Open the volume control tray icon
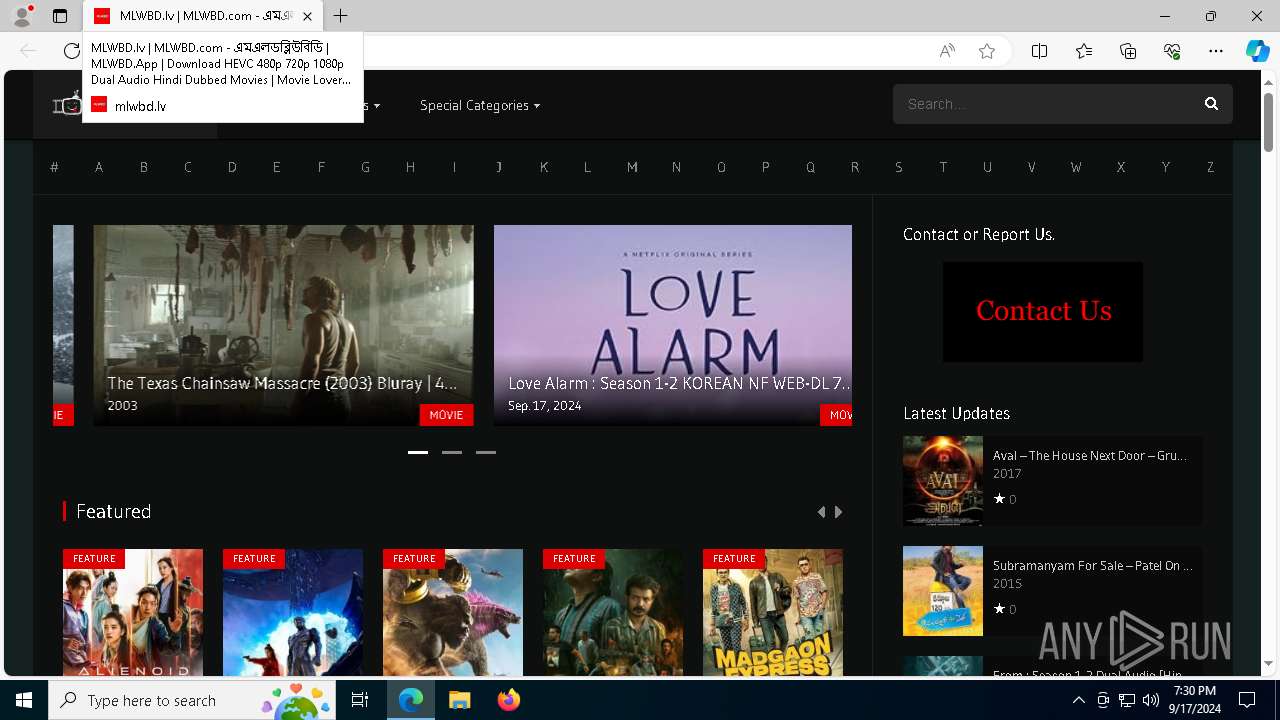The height and width of the screenshot is (720, 1280). pos(1151,700)
